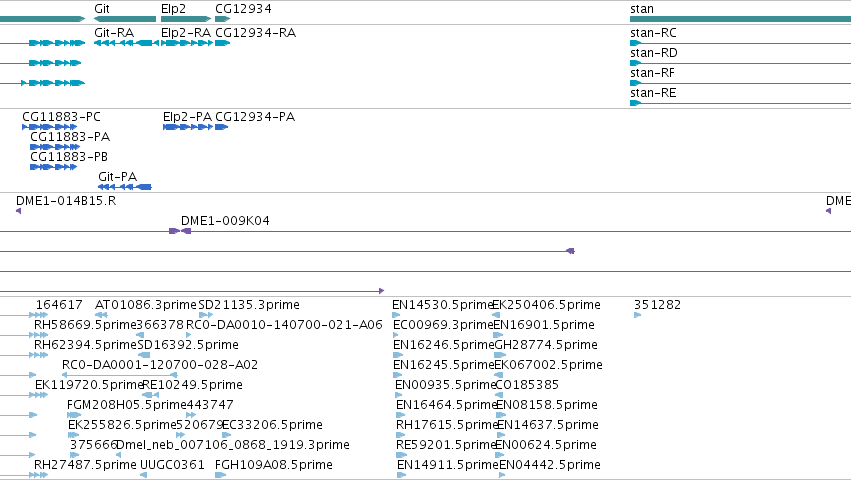Select the SD16392.5prime EST label

[x=188, y=345]
